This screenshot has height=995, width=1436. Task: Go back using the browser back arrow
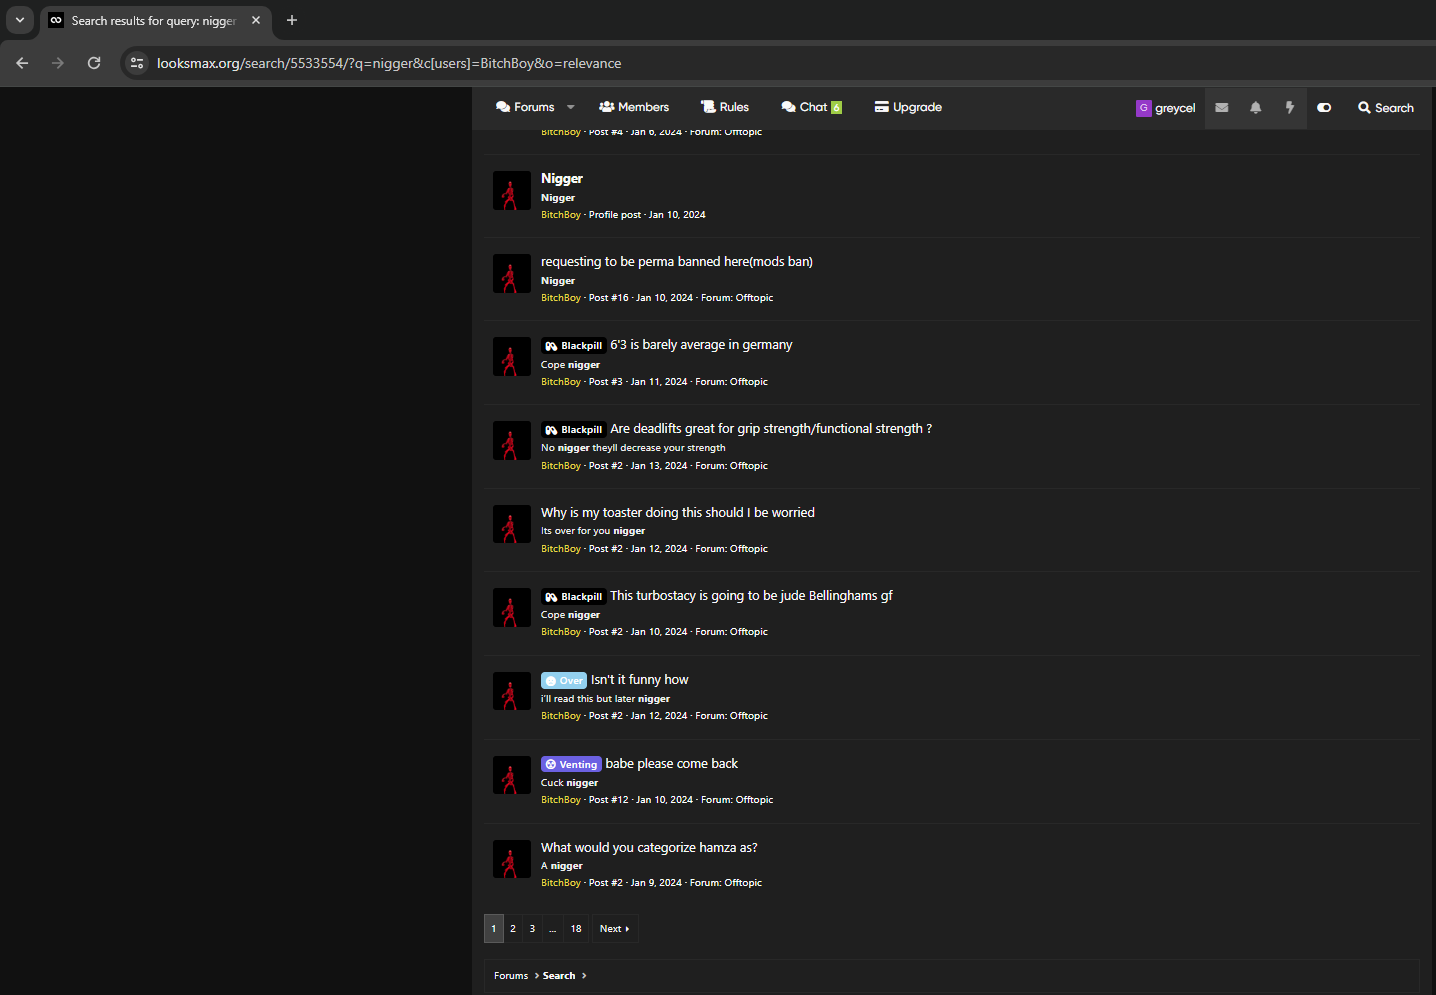tap(22, 63)
